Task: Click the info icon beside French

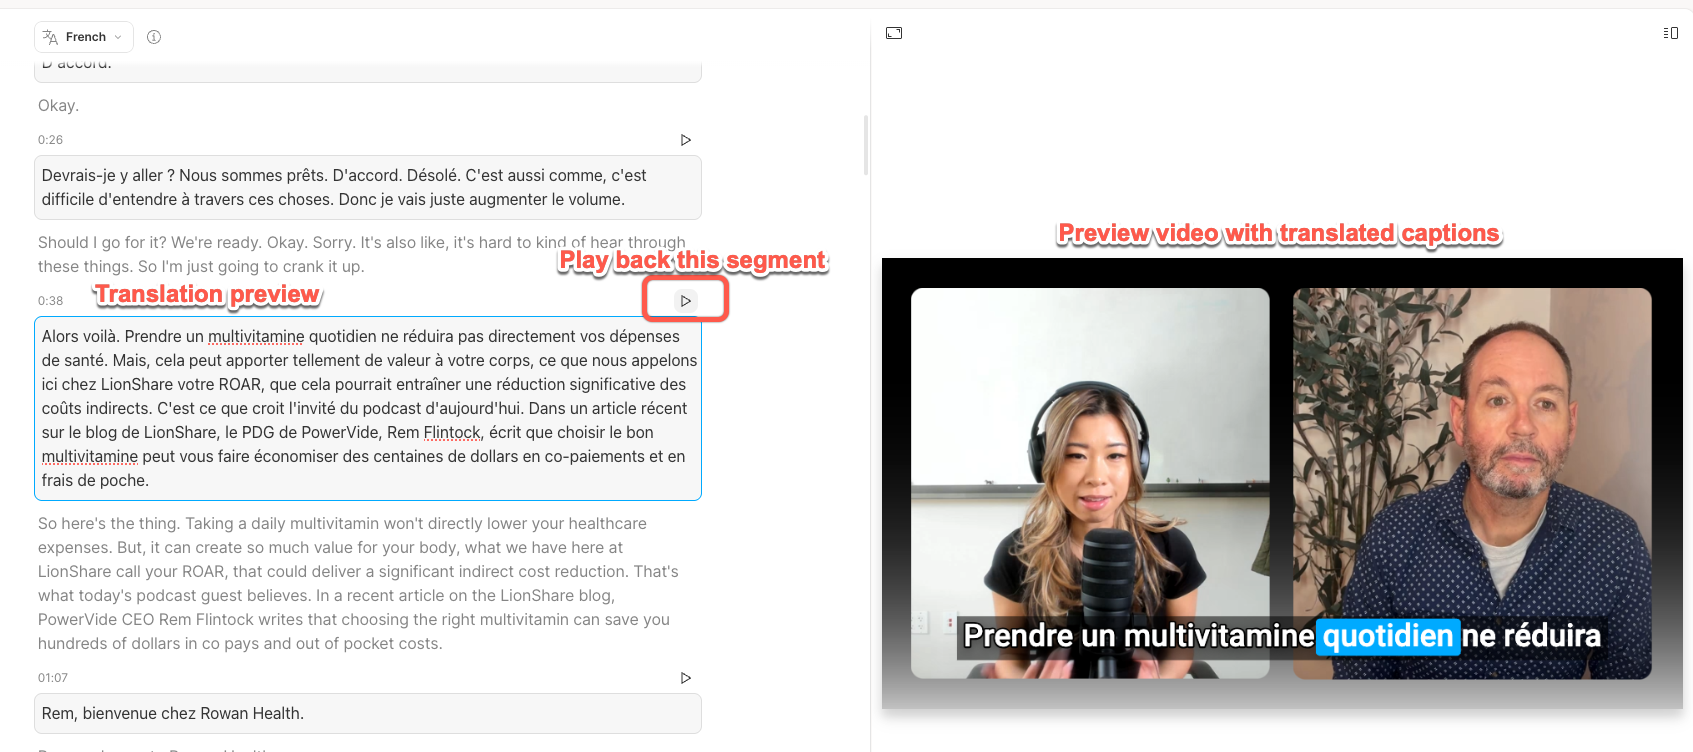Action: click(154, 37)
